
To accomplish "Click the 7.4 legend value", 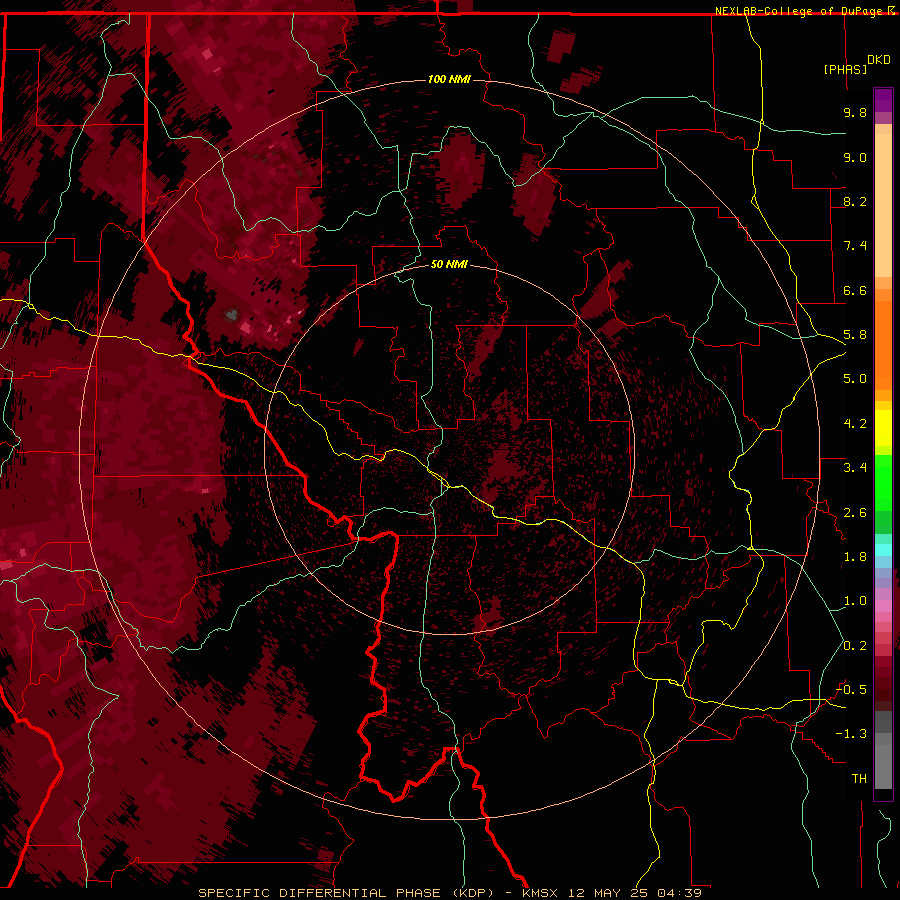I will click(855, 246).
